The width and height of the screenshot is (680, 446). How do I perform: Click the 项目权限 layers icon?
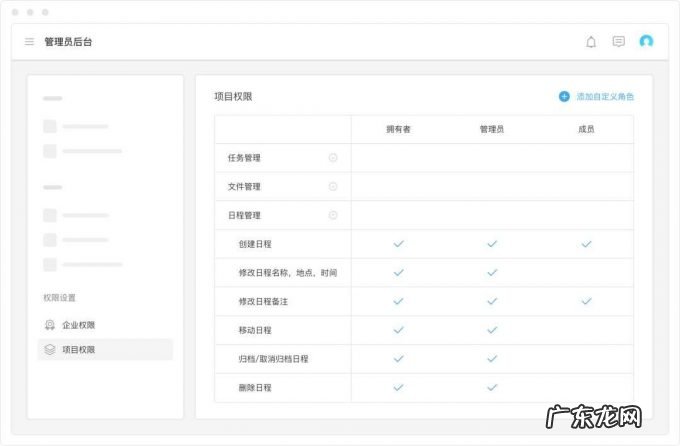pyautogui.click(x=50, y=349)
